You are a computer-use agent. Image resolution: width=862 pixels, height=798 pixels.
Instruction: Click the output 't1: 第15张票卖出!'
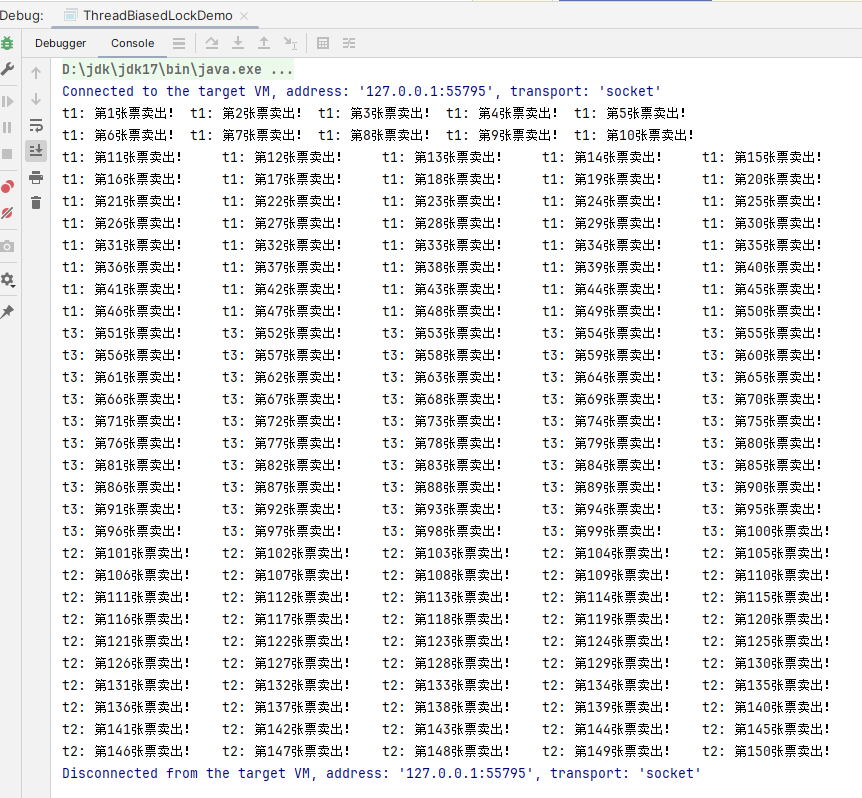[x=762, y=157]
